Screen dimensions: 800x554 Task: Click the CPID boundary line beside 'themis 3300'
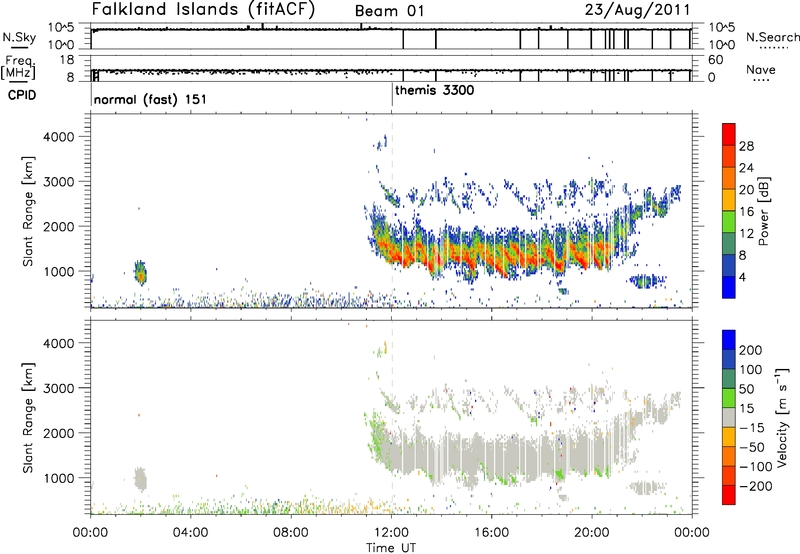(x=392, y=94)
